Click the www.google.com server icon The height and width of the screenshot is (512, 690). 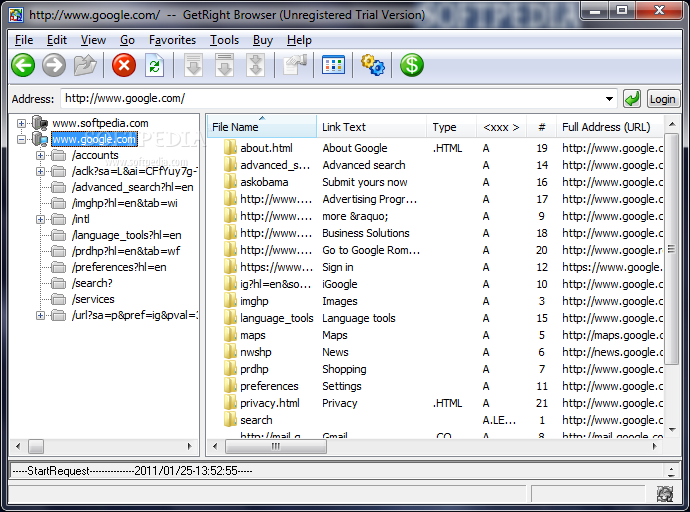[x=40, y=139]
